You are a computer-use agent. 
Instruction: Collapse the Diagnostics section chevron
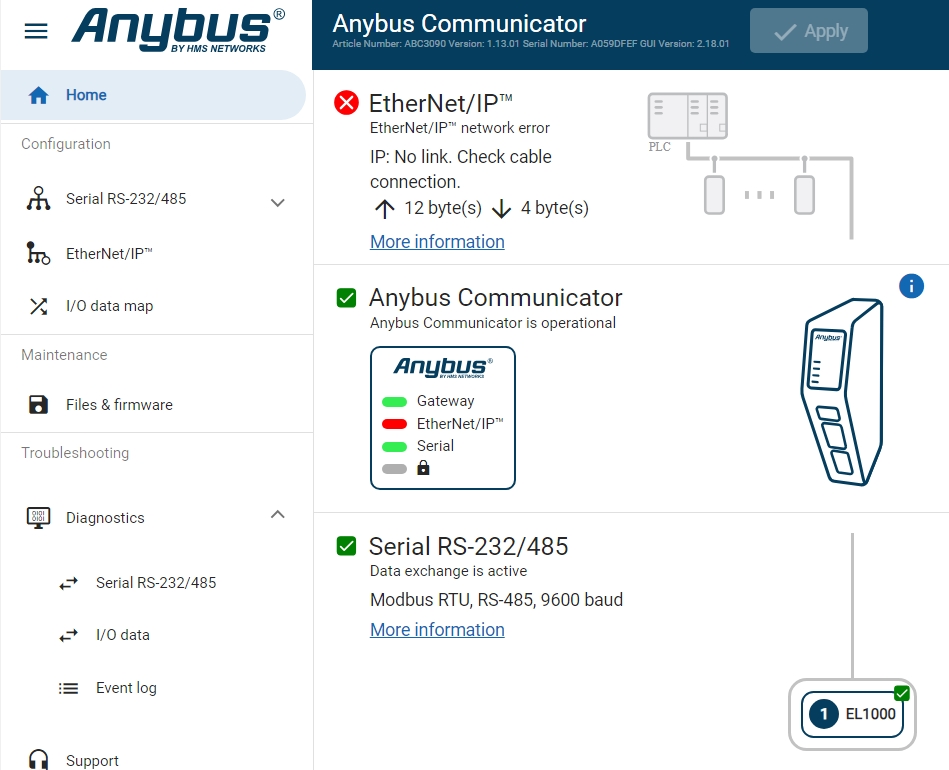pyautogui.click(x=278, y=515)
